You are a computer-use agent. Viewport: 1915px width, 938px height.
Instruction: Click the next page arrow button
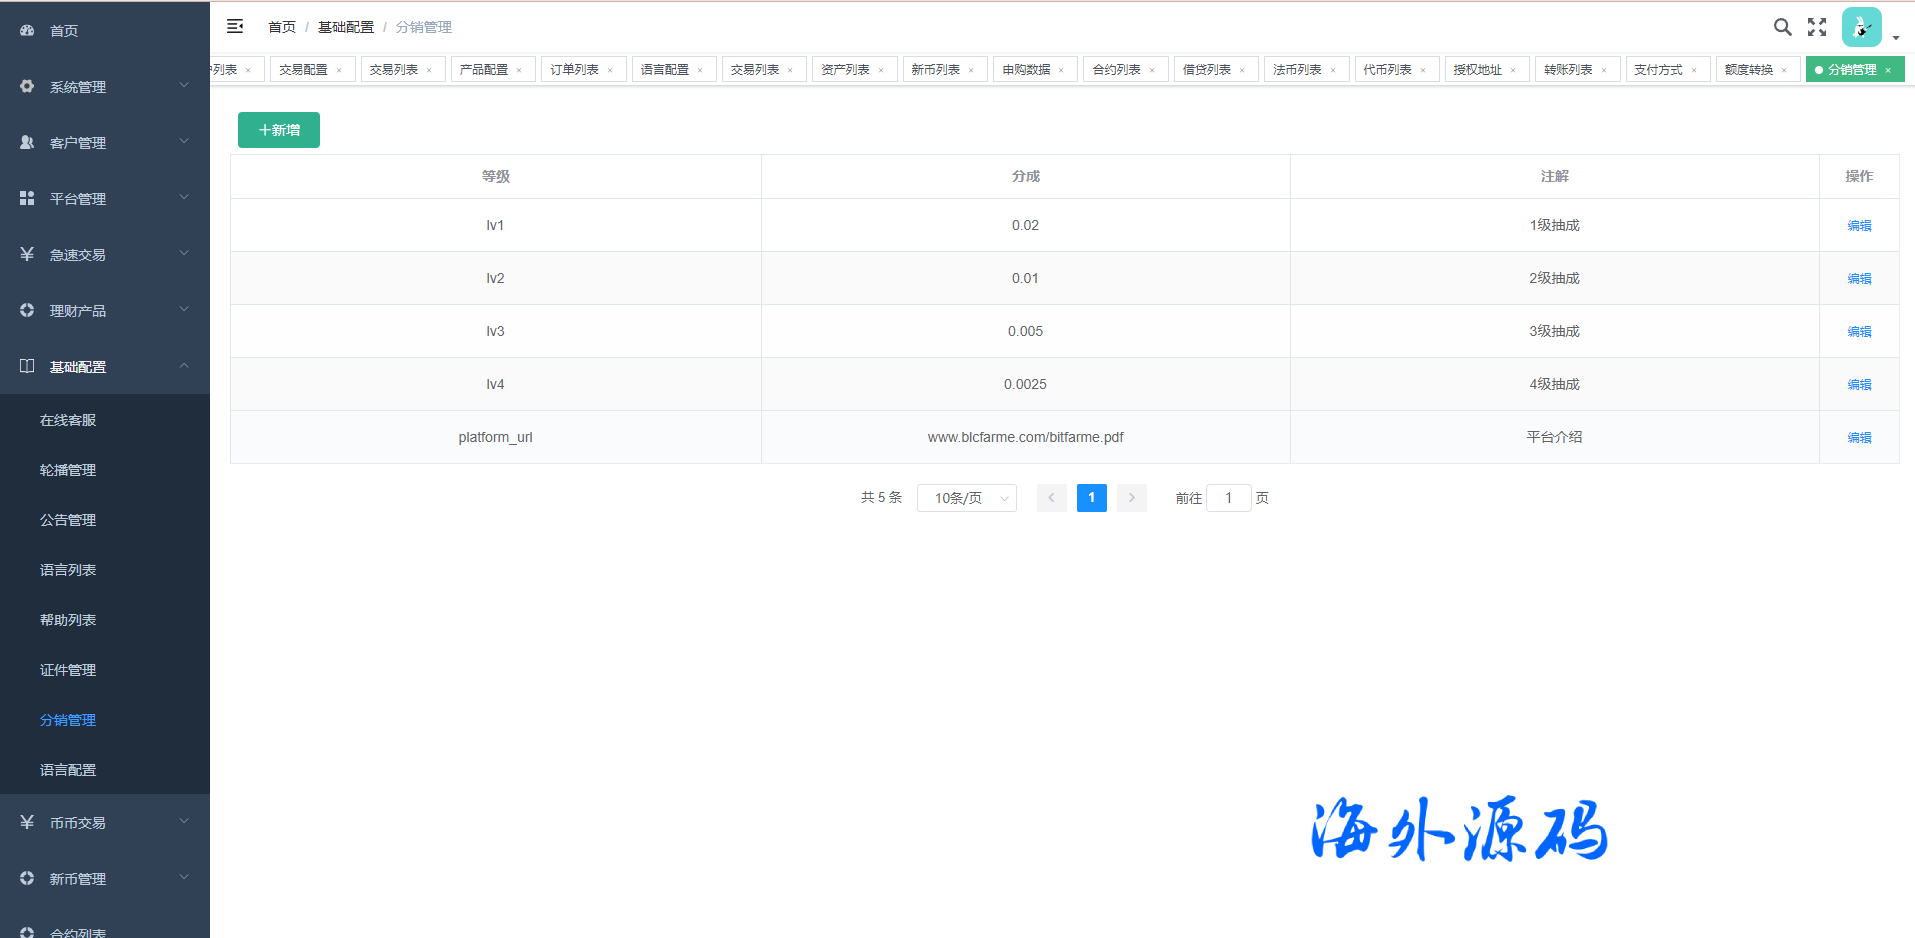click(x=1131, y=498)
